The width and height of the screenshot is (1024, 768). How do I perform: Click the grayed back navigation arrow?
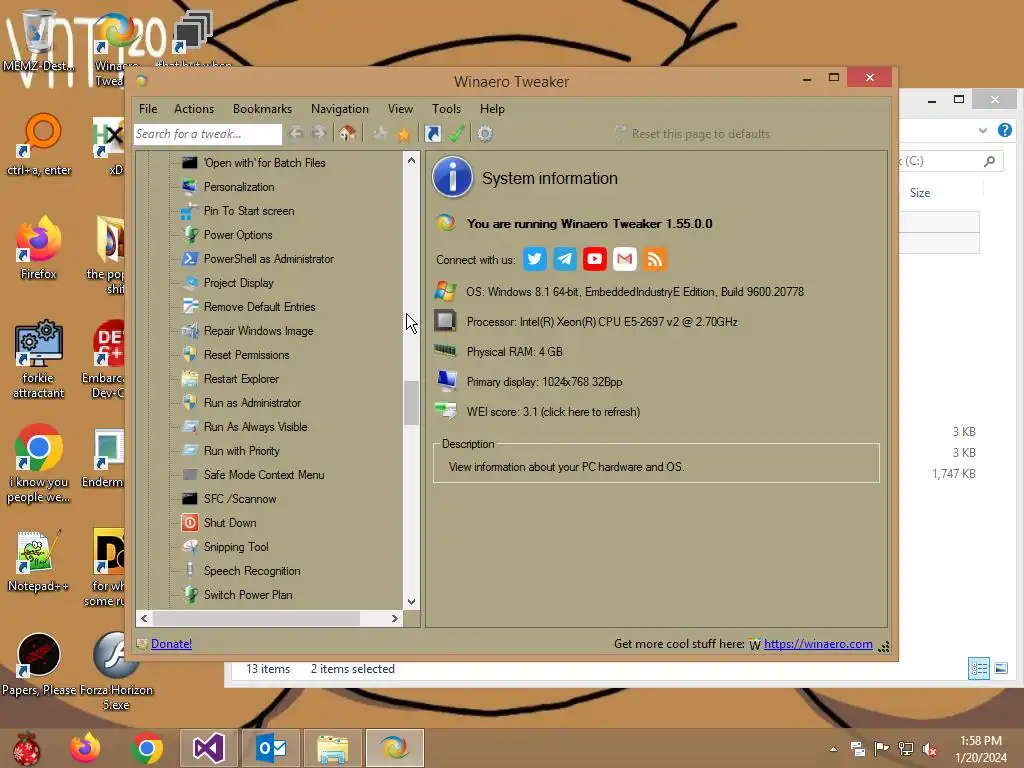(x=296, y=134)
